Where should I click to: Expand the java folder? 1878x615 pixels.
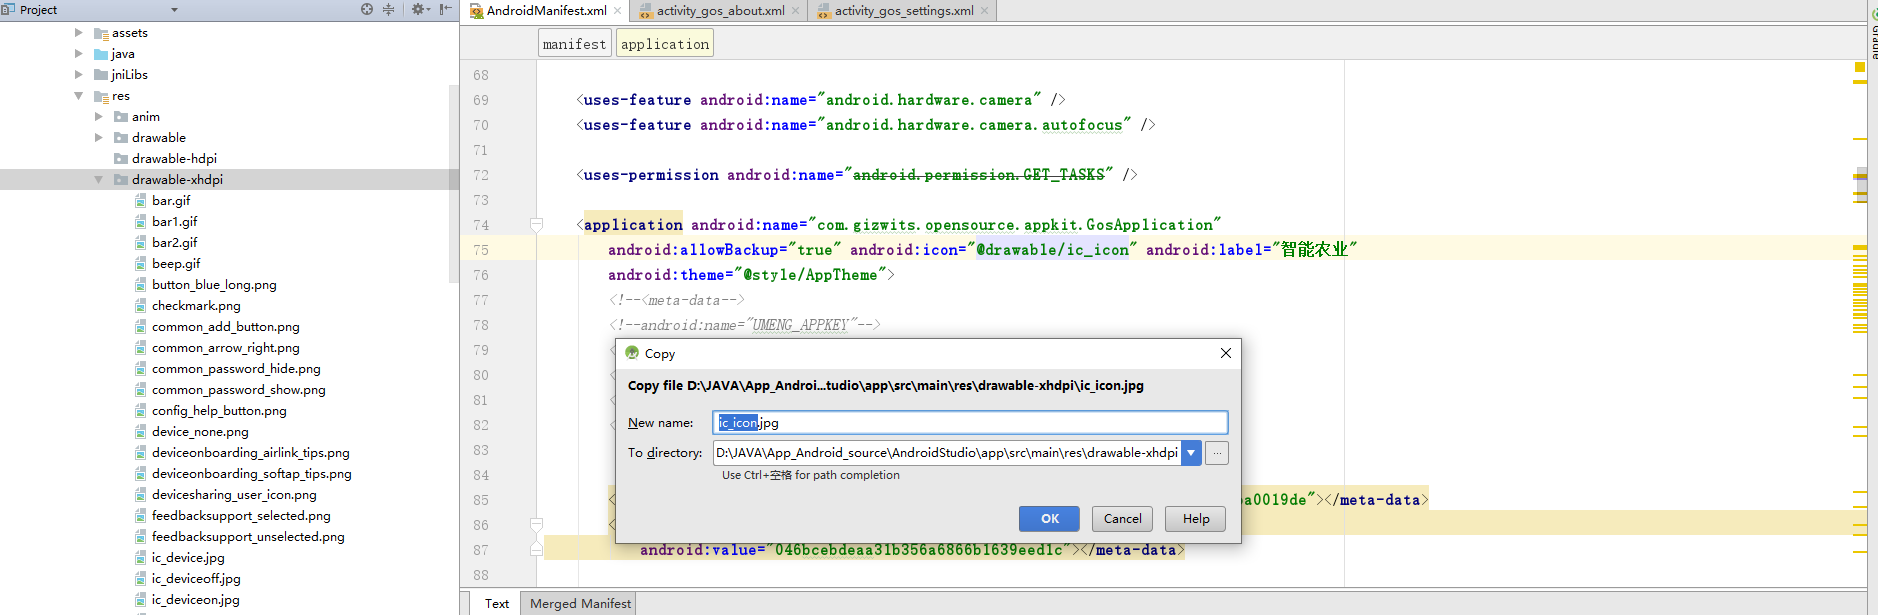point(79,53)
